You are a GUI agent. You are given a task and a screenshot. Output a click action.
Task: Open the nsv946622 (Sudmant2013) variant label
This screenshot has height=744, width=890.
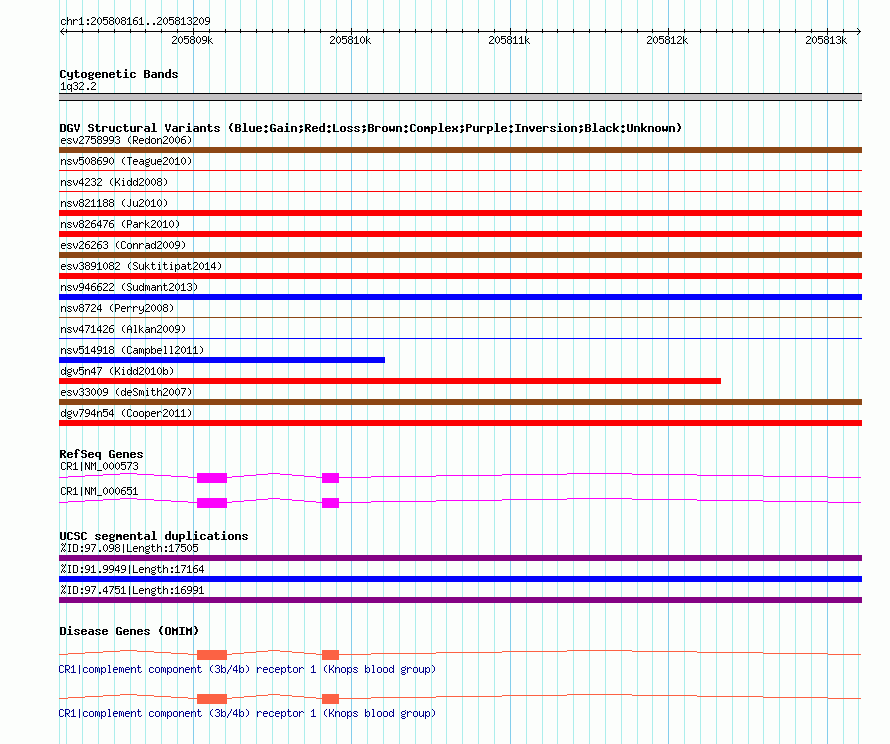tap(129, 287)
